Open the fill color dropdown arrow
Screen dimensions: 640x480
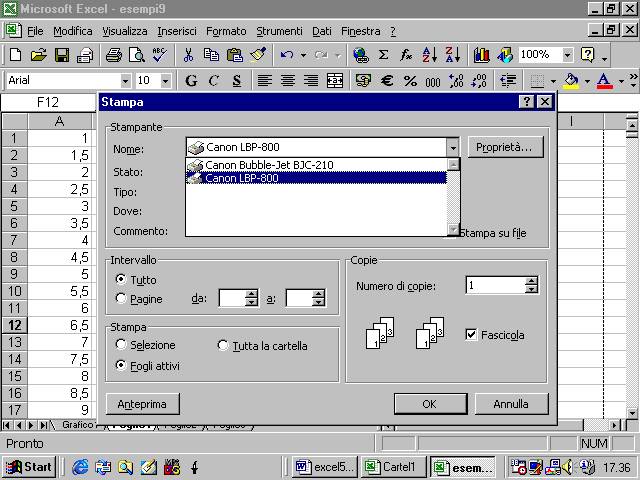point(587,81)
